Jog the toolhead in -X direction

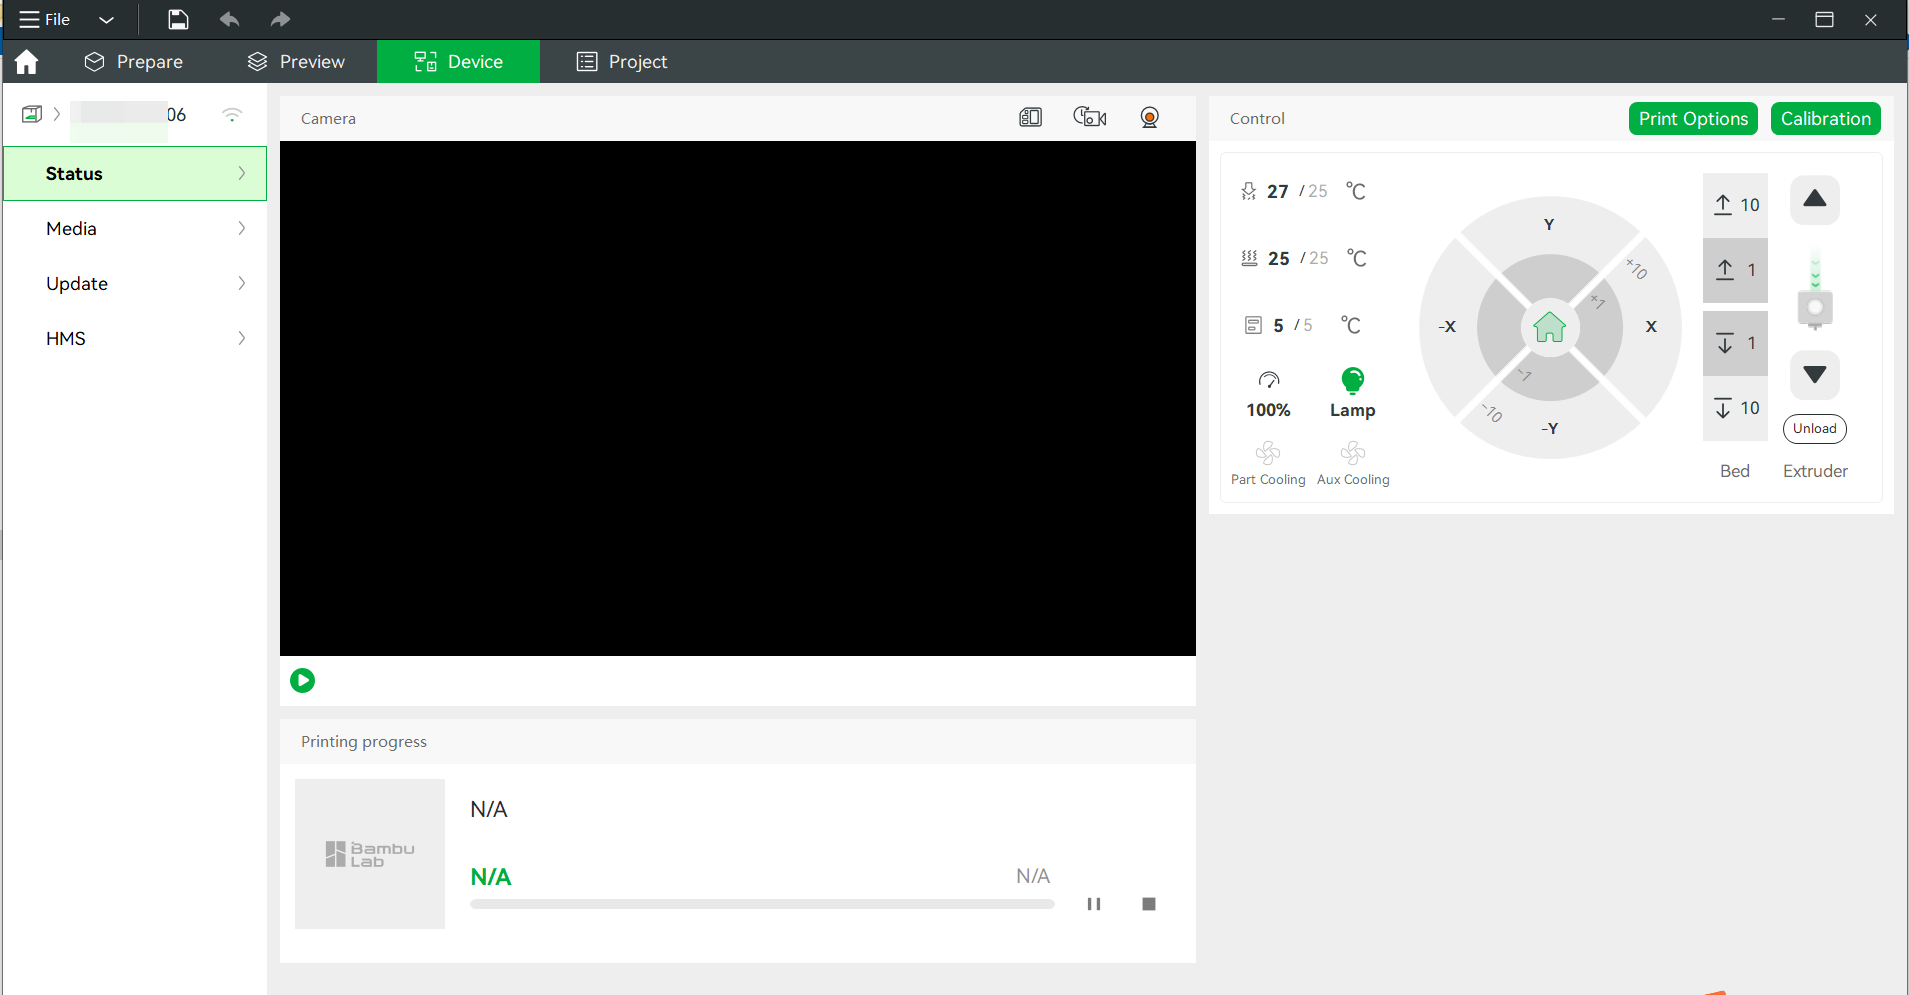[x=1447, y=327]
